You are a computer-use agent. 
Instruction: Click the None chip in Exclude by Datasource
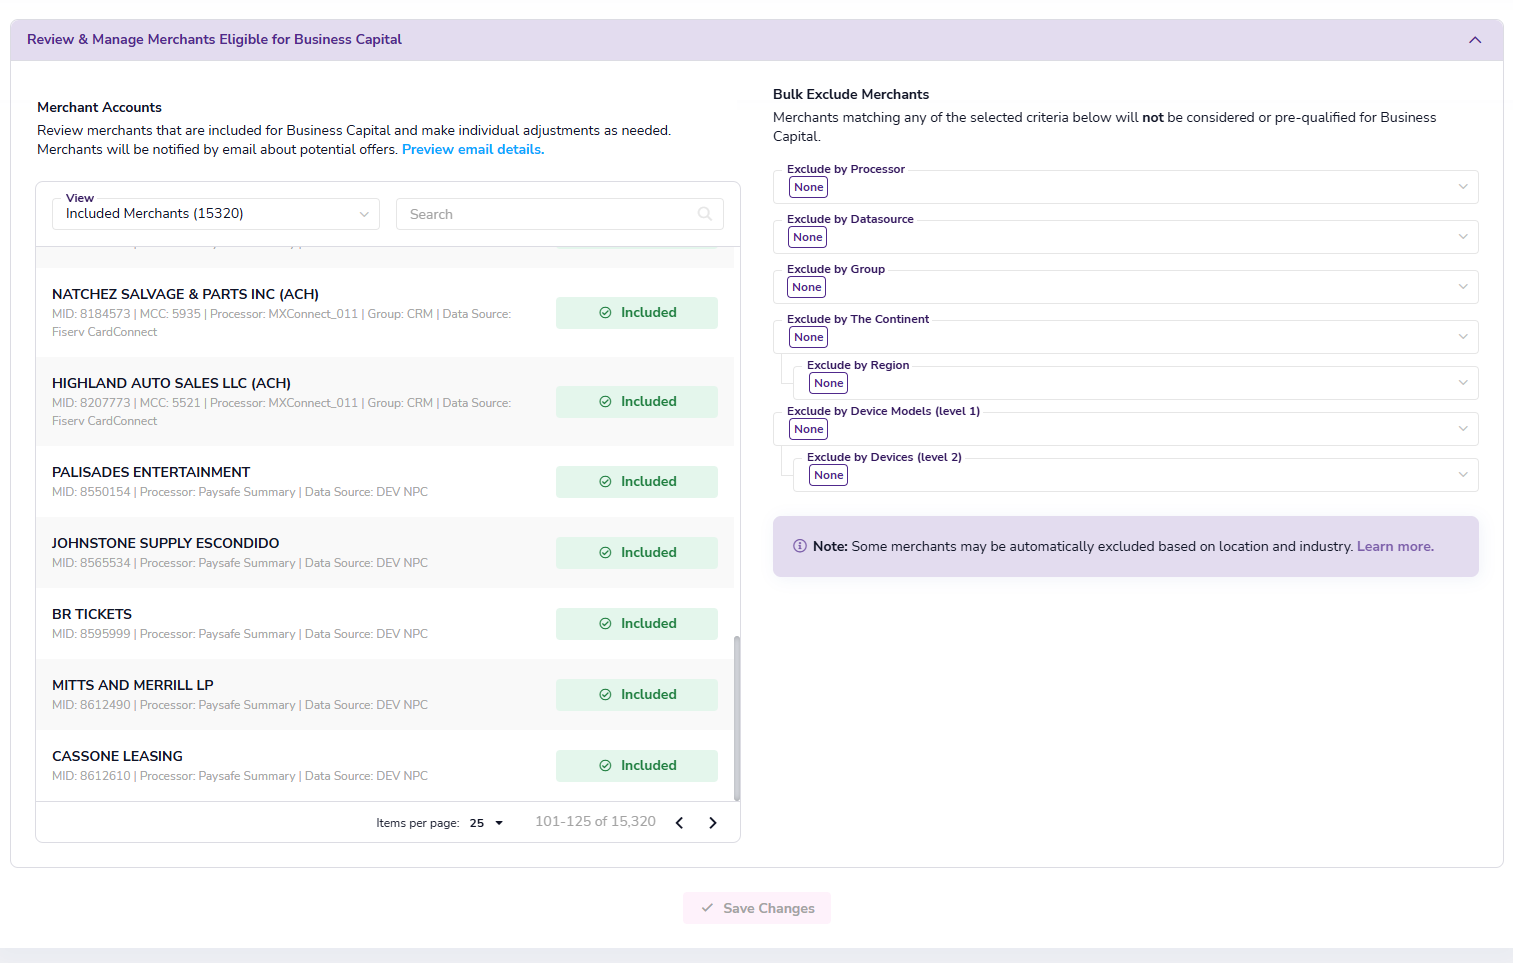[x=808, y=237]
